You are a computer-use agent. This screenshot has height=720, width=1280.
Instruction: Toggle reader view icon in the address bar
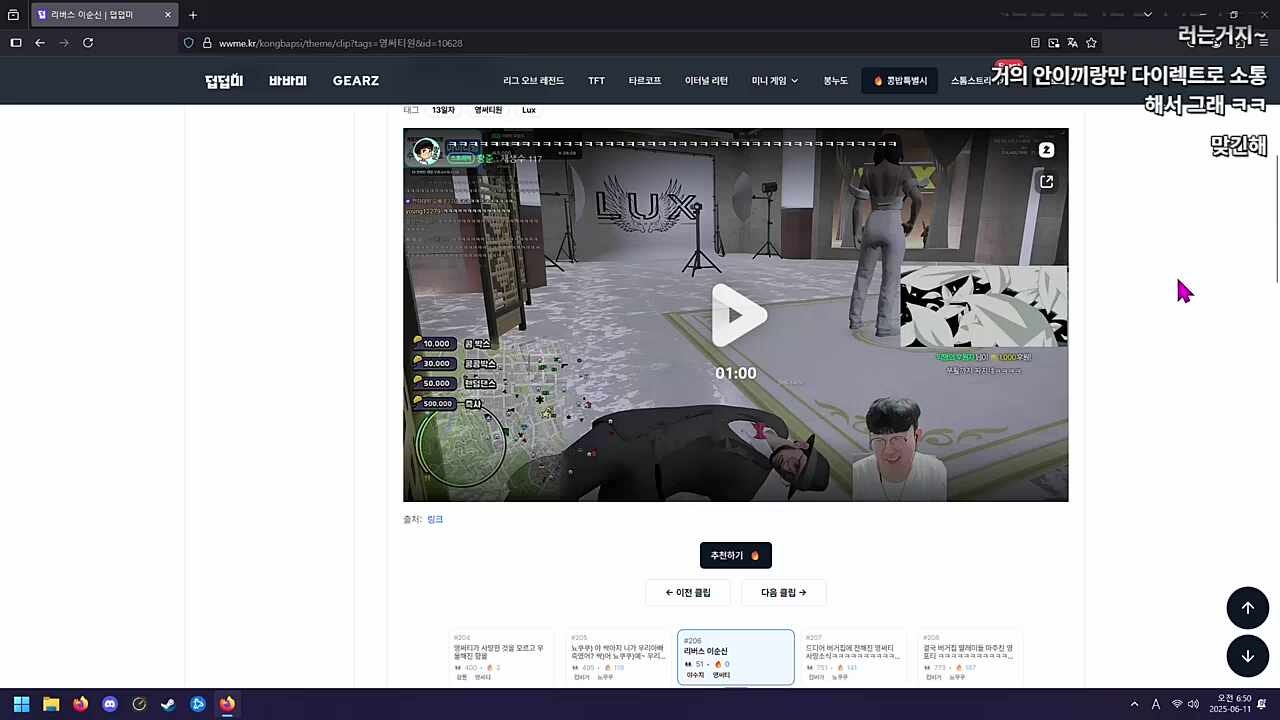[1035, 43]
